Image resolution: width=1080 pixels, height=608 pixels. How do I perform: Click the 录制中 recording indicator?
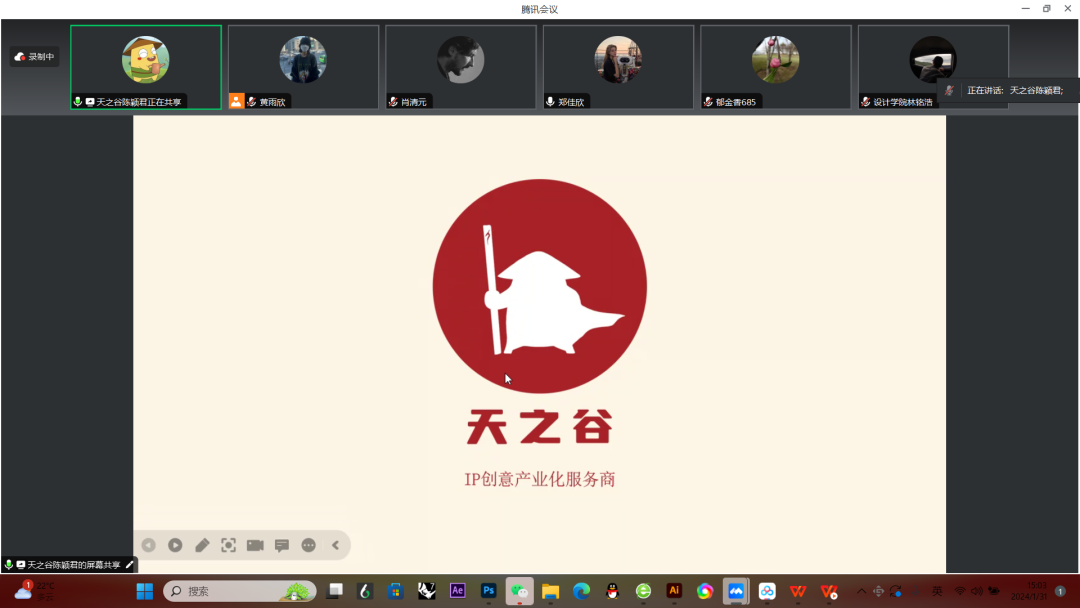pyautogui.click(x=35, y=57)
